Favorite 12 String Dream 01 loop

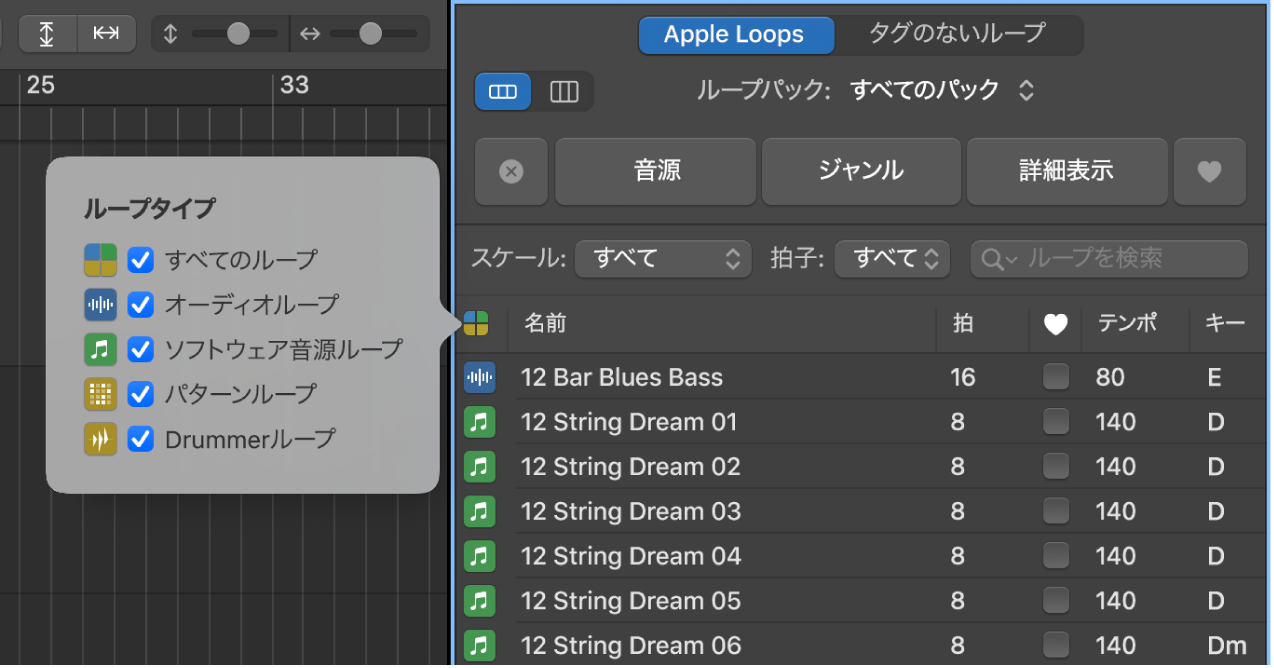tap(1056, 422)
